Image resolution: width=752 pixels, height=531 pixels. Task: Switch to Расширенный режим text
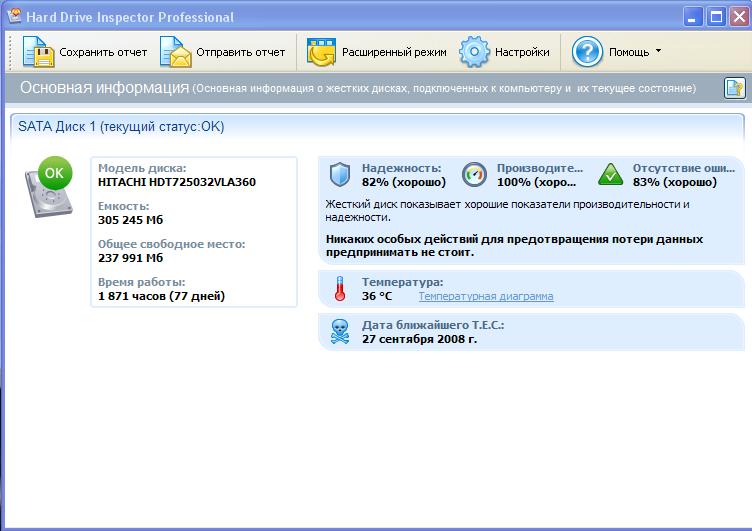point(394,52)
